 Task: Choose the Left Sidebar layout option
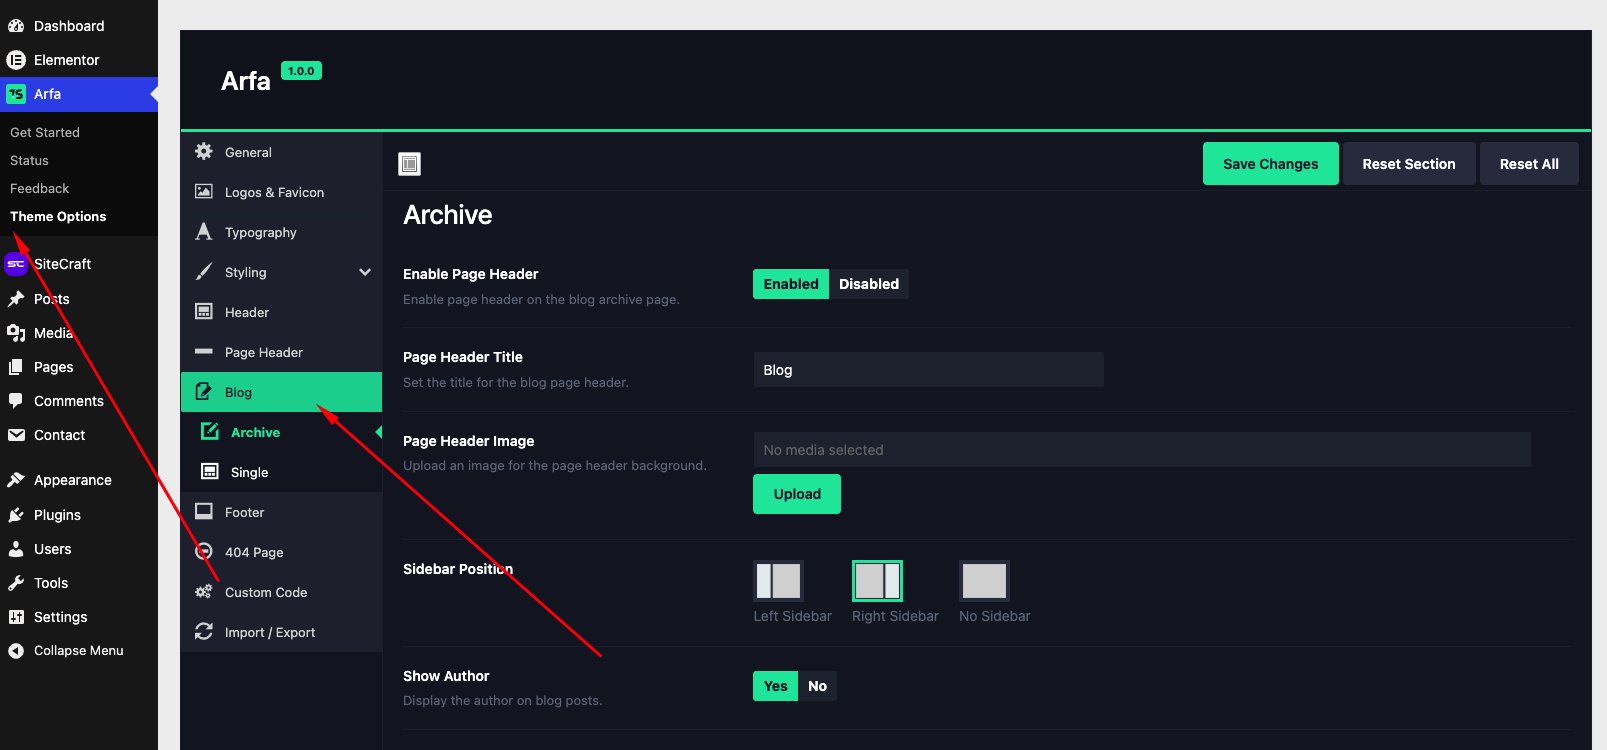click(x=779, y=581)
